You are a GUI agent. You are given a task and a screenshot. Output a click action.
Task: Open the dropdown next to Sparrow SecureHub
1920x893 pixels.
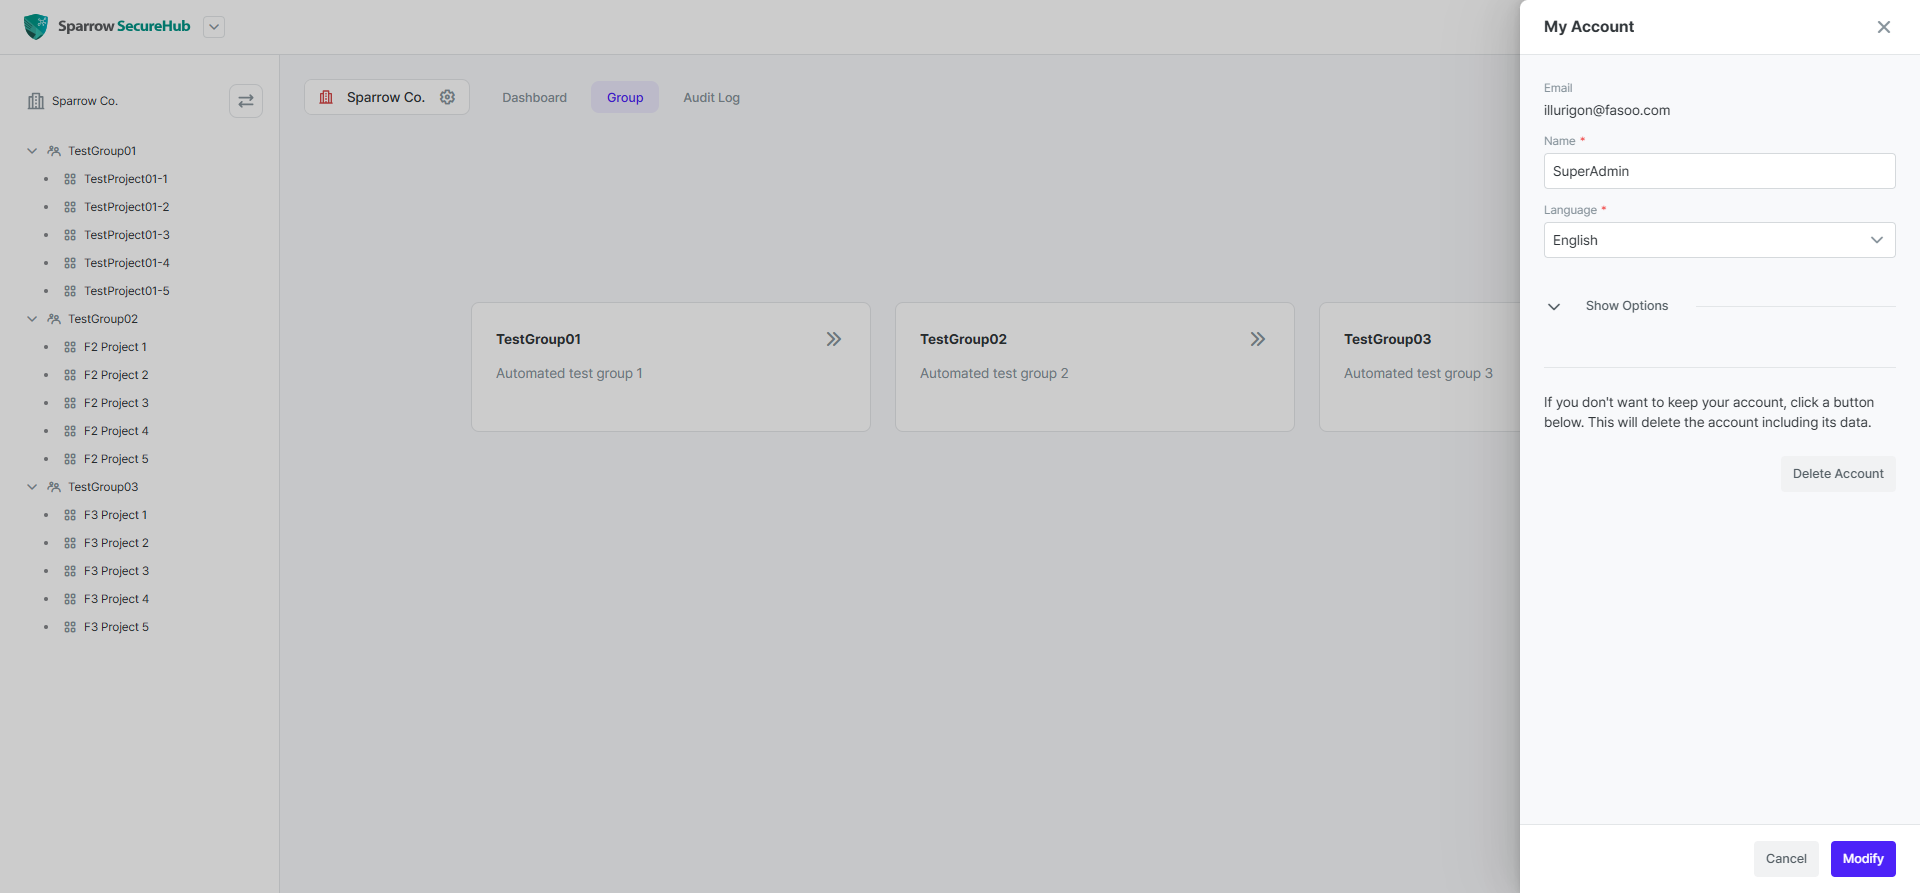click(x=214, y=27)
